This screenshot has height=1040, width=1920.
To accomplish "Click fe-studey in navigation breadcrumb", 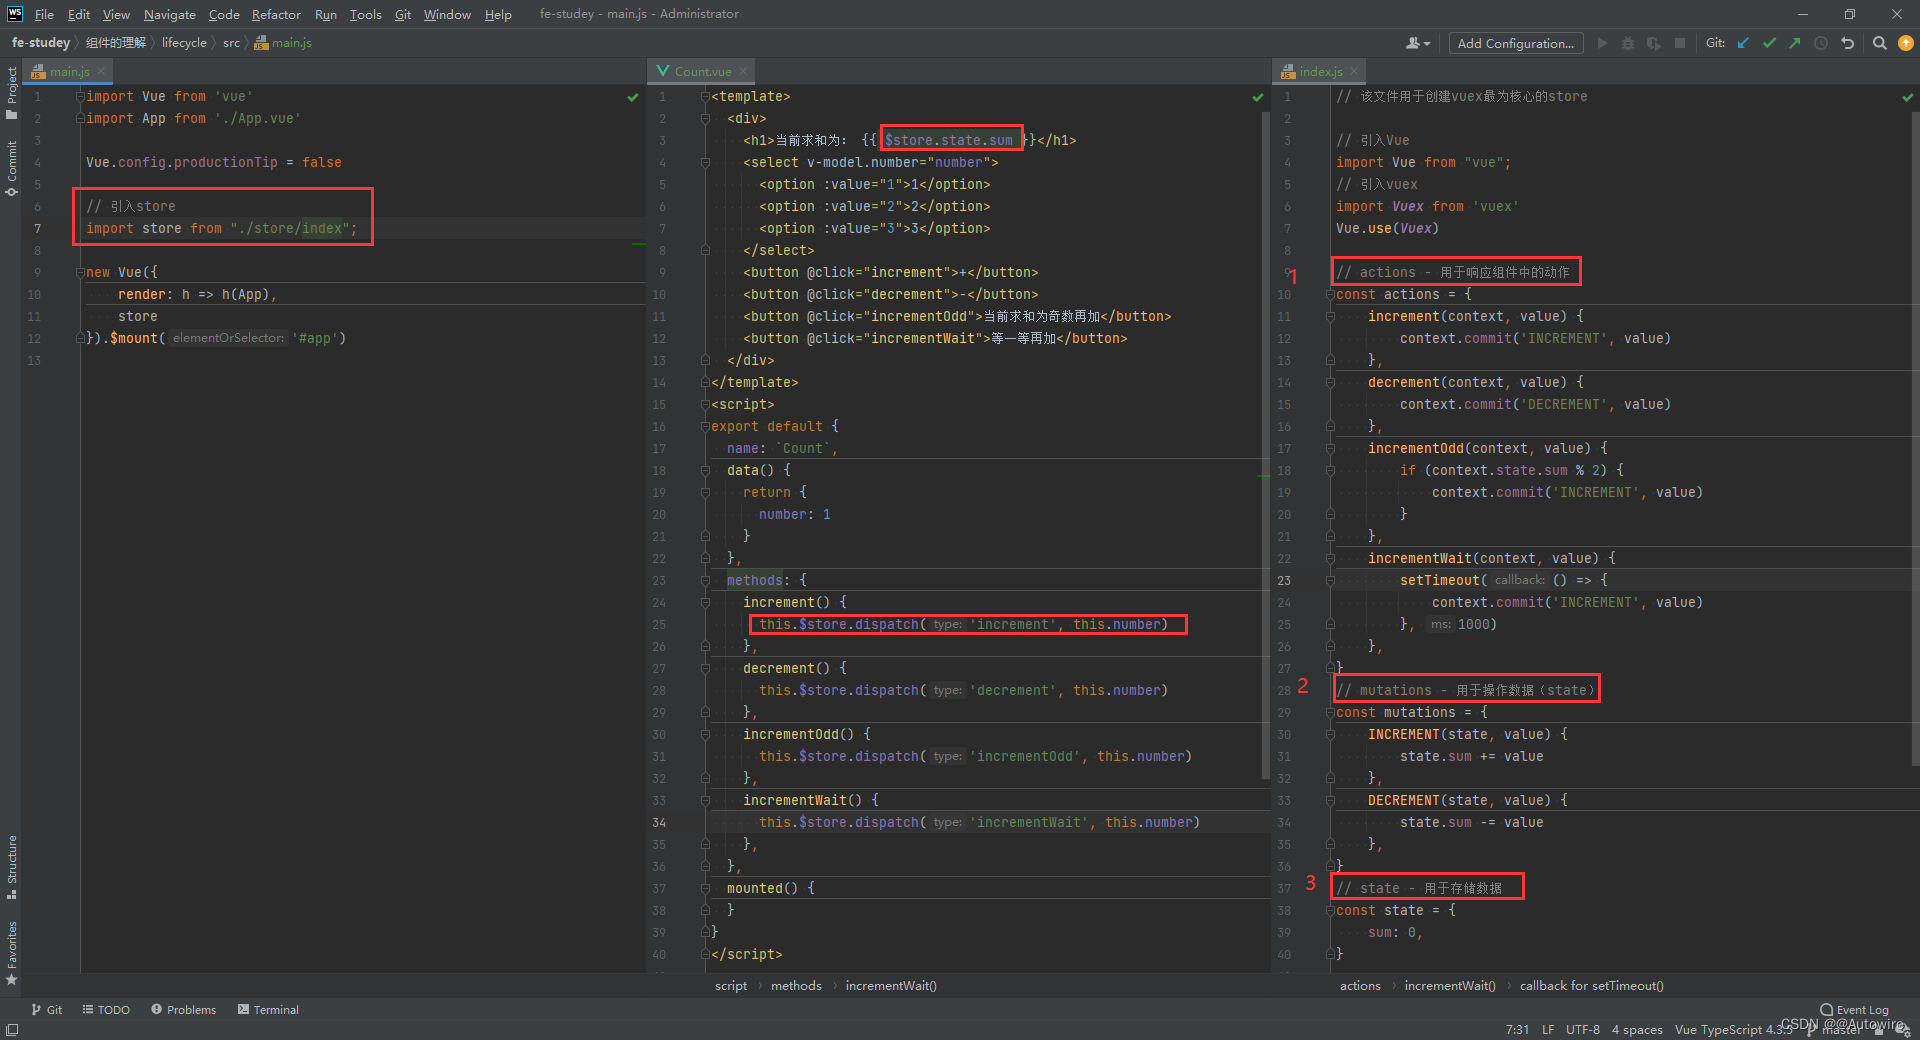I will [40, 43].
